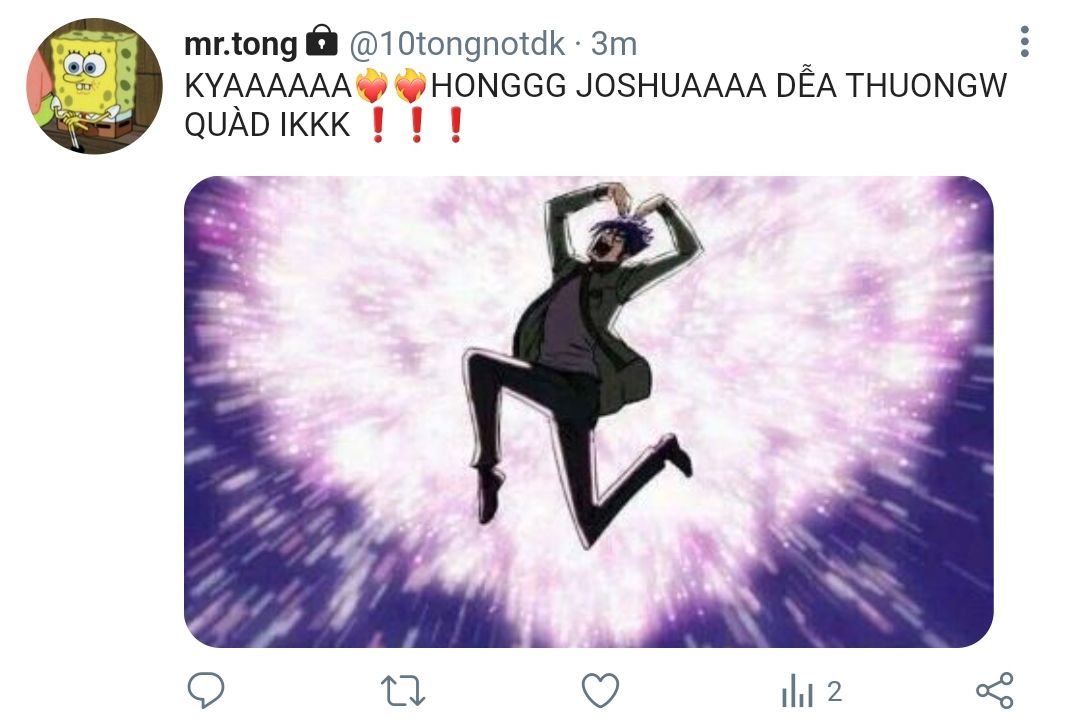Click the second heart-on-fire emoji
Image resolution: width=1080 pixels, height=726 pixels.
(411, 86)
